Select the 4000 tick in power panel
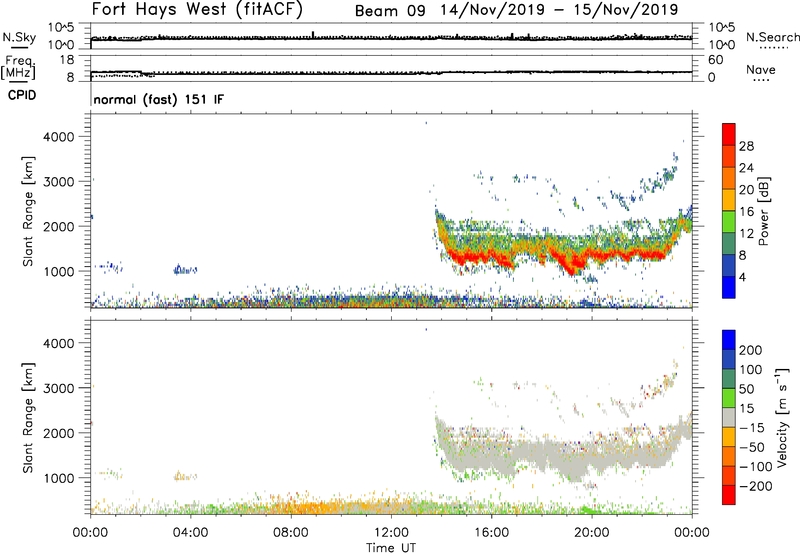Screen dimensions: 800x554 59,137
